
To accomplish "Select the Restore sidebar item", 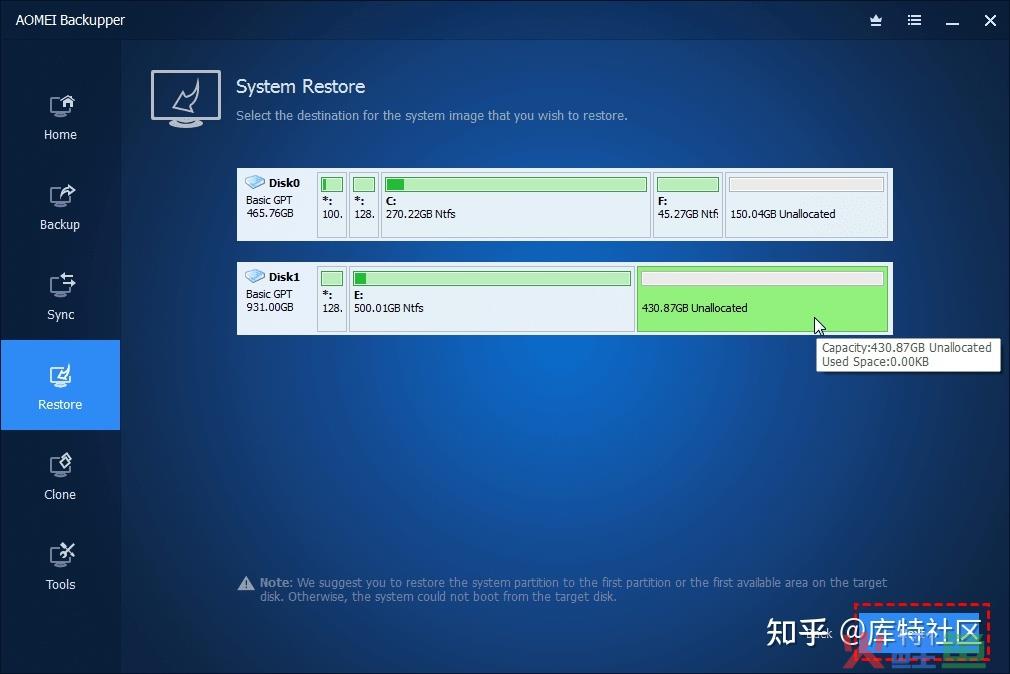I will 60,385.
